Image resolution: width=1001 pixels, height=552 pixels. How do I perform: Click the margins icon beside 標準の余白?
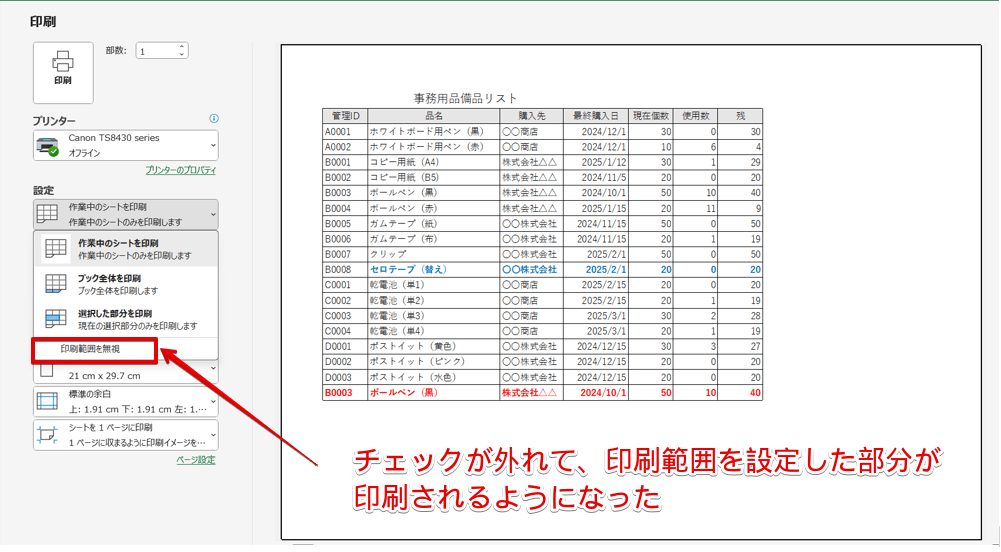click(x=47, y=401)
